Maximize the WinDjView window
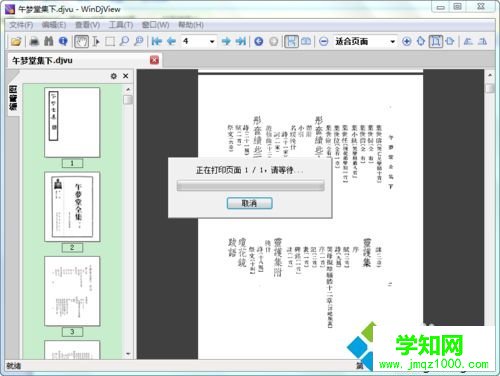500x376 pixels. (x=458, y=7)
